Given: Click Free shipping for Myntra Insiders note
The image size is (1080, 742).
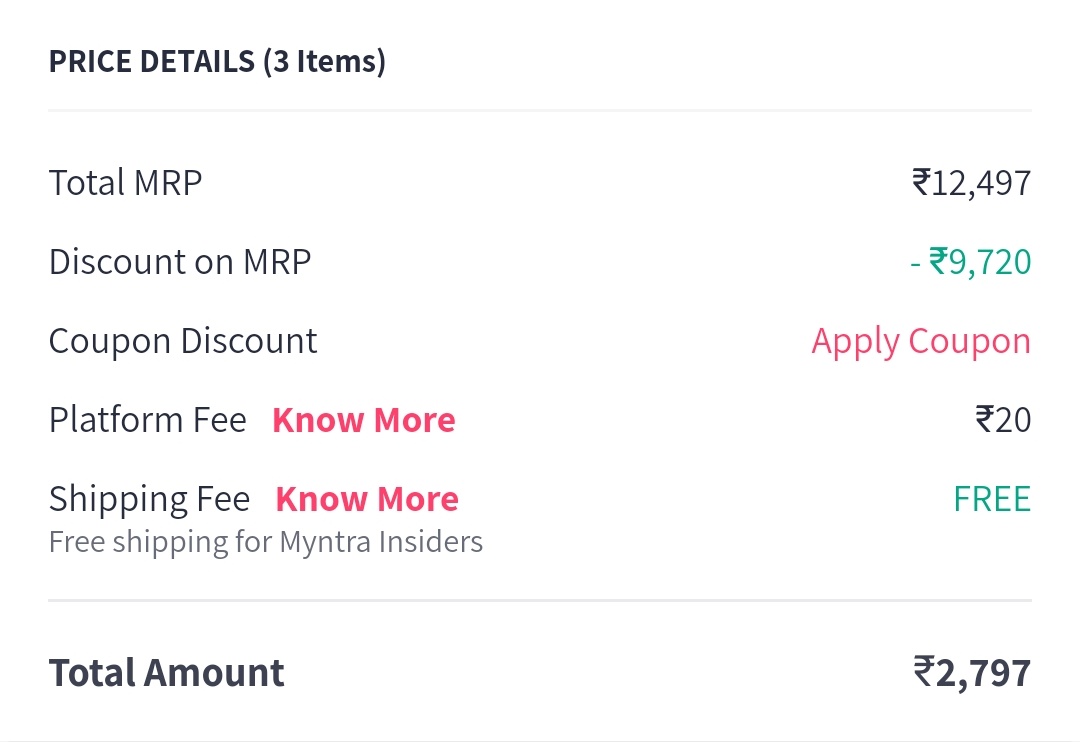Looking at the screenshot, I should tap(266, 542).
